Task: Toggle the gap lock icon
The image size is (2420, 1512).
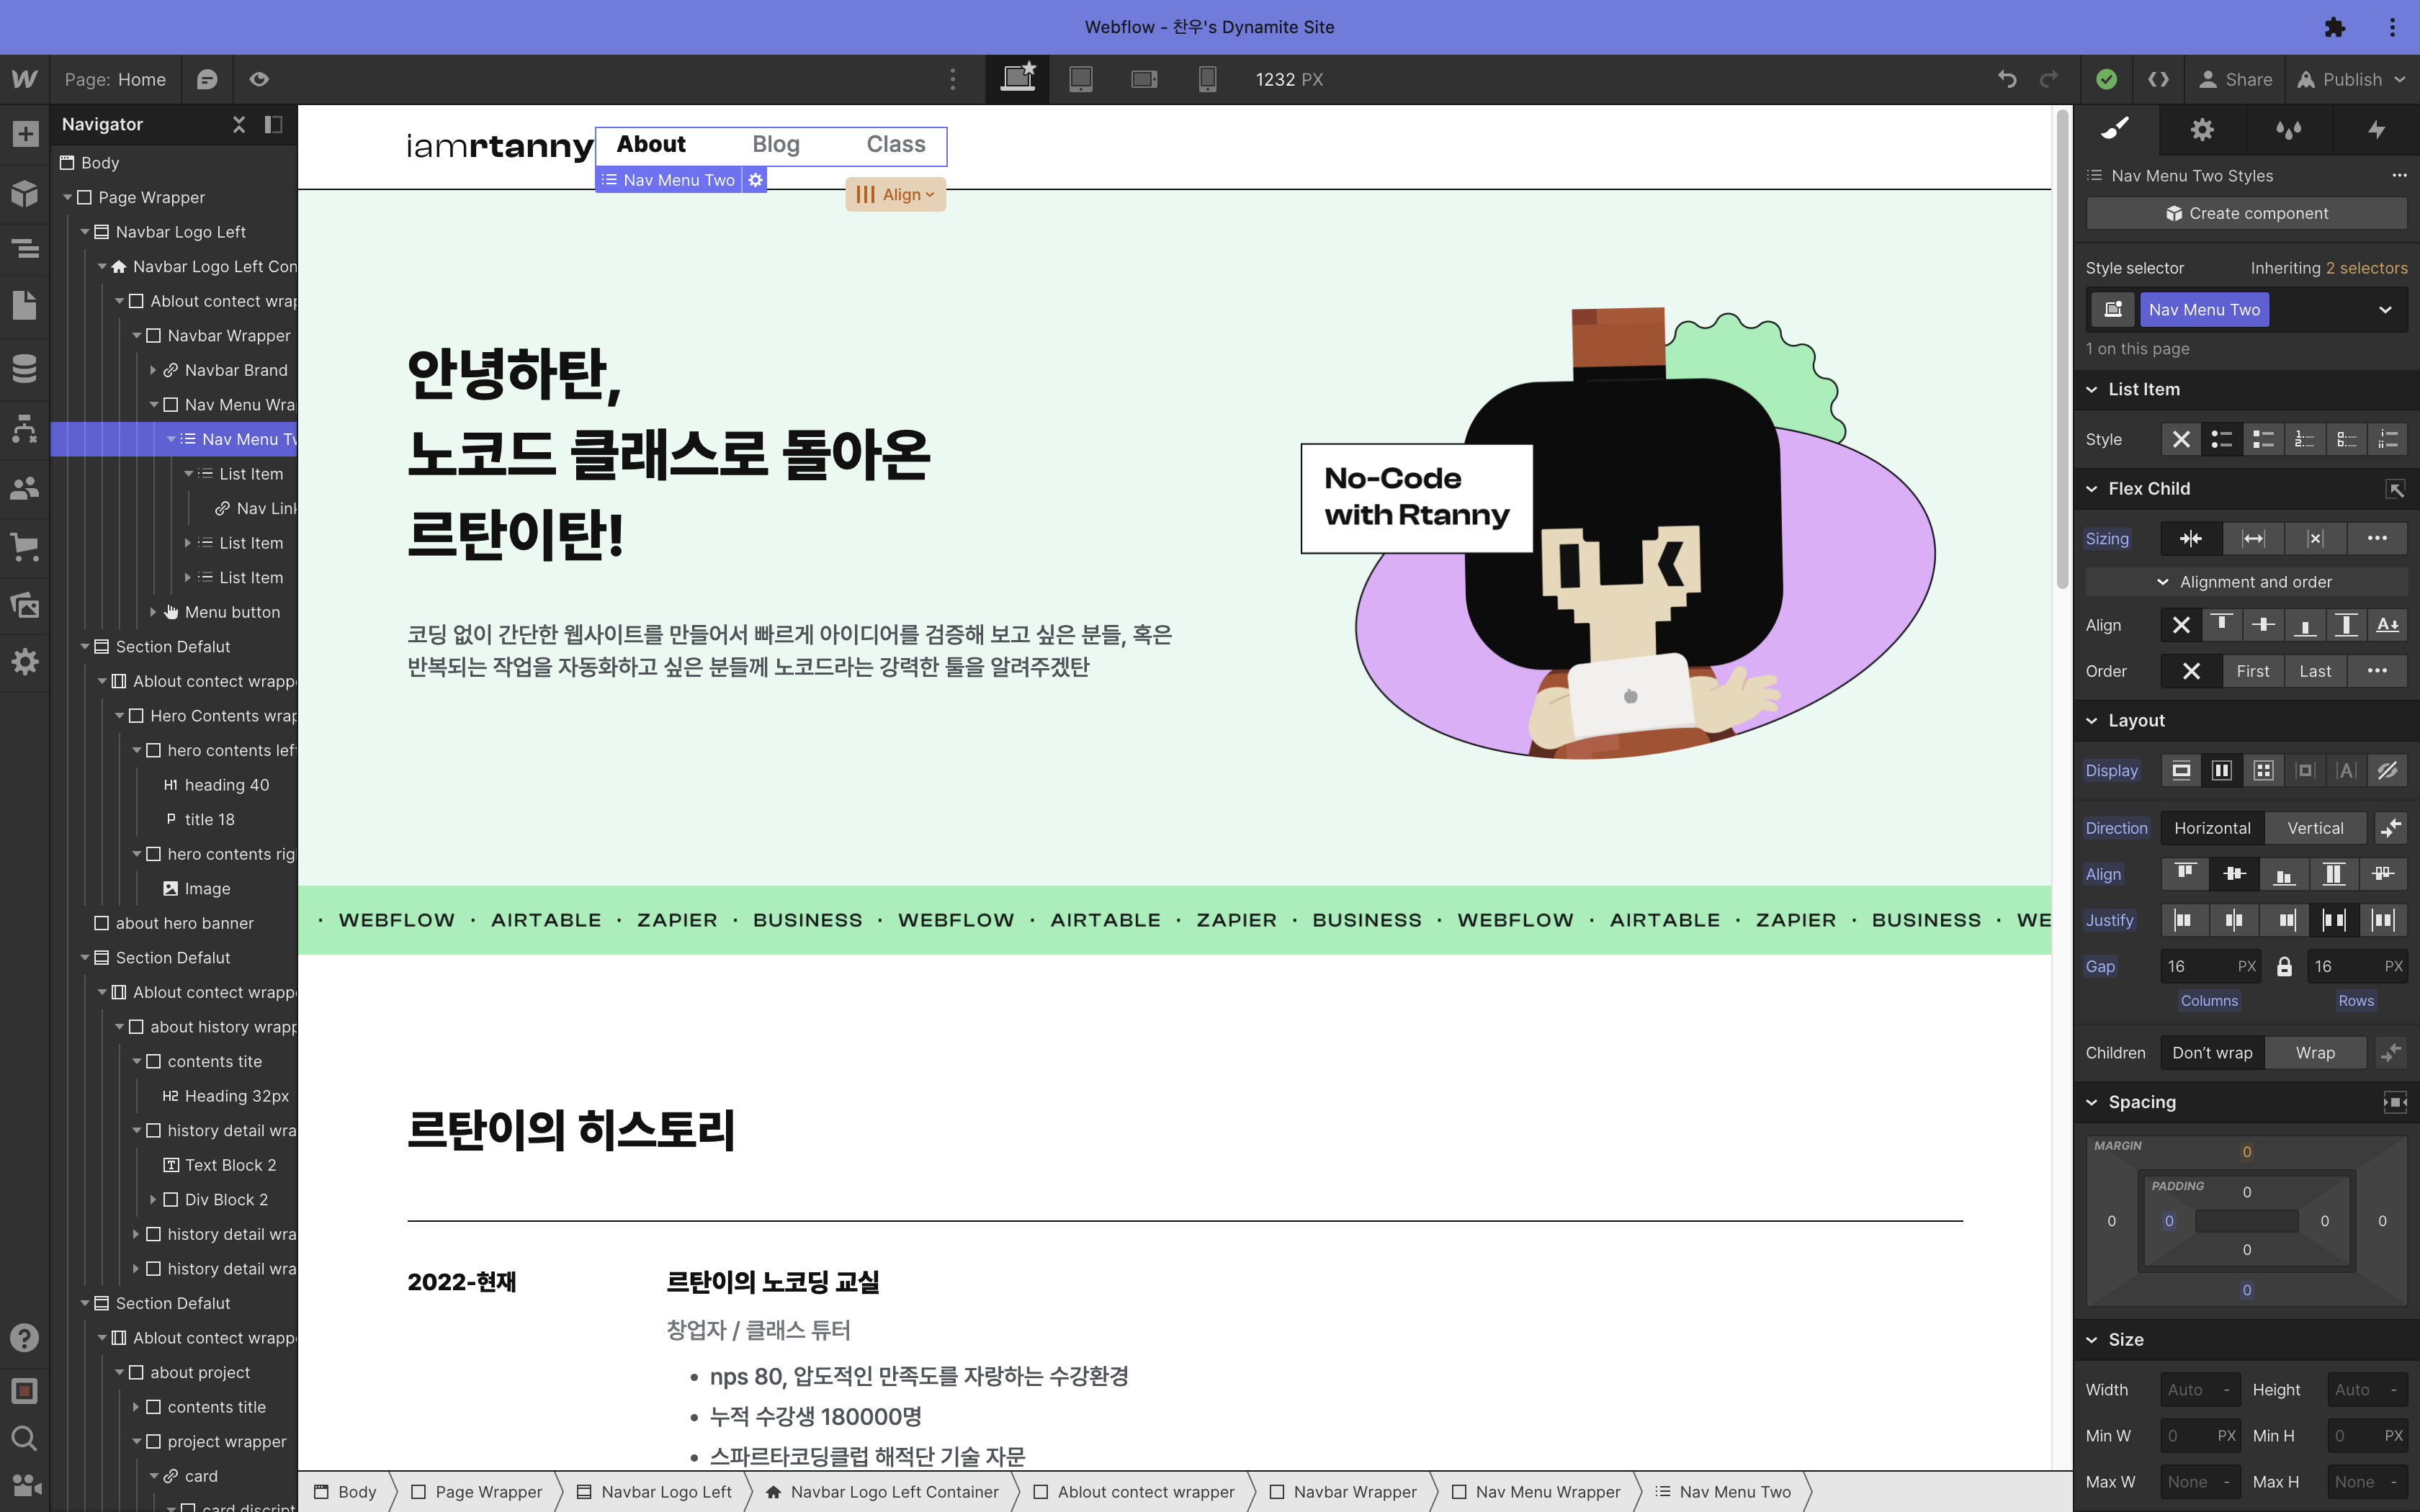Action: coord(2284,966)
